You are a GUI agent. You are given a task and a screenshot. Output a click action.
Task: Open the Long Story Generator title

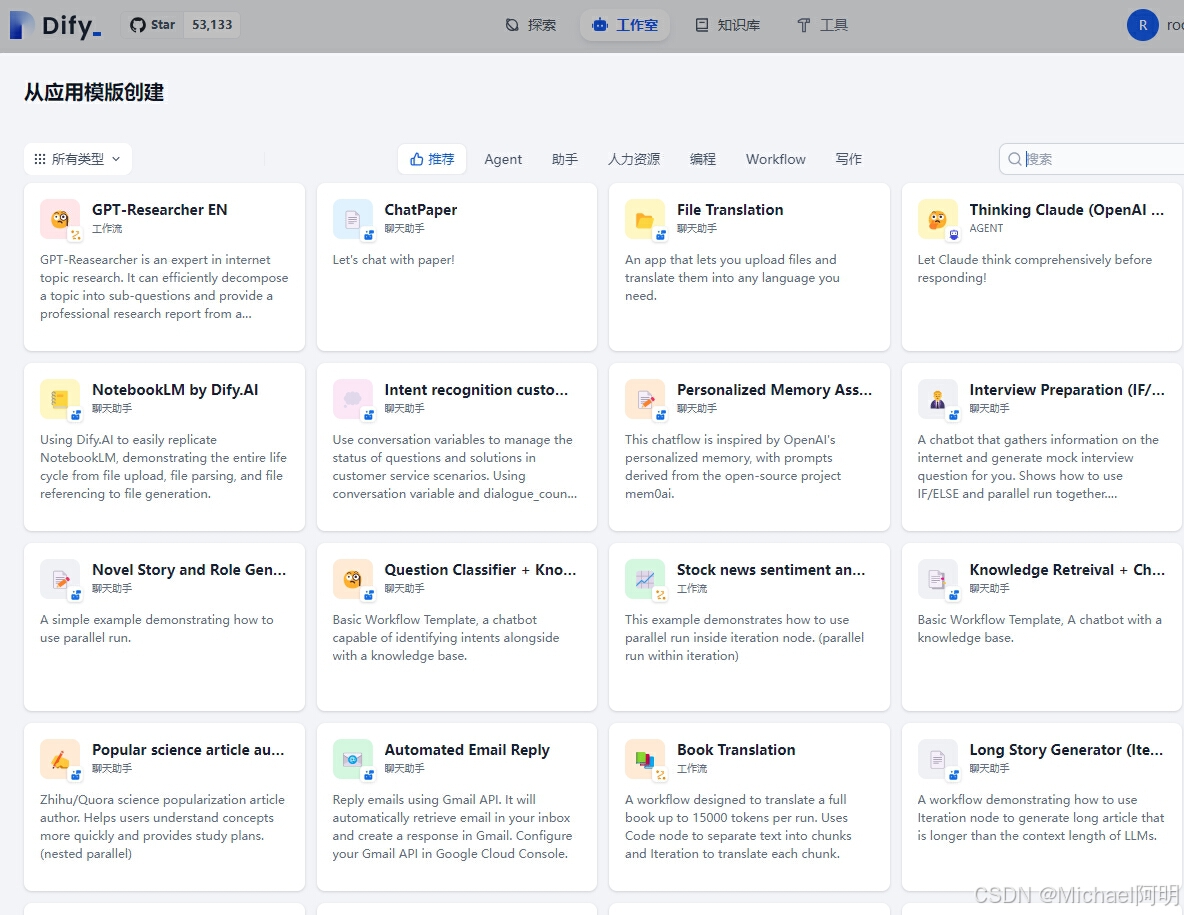tap(1066, 750)
